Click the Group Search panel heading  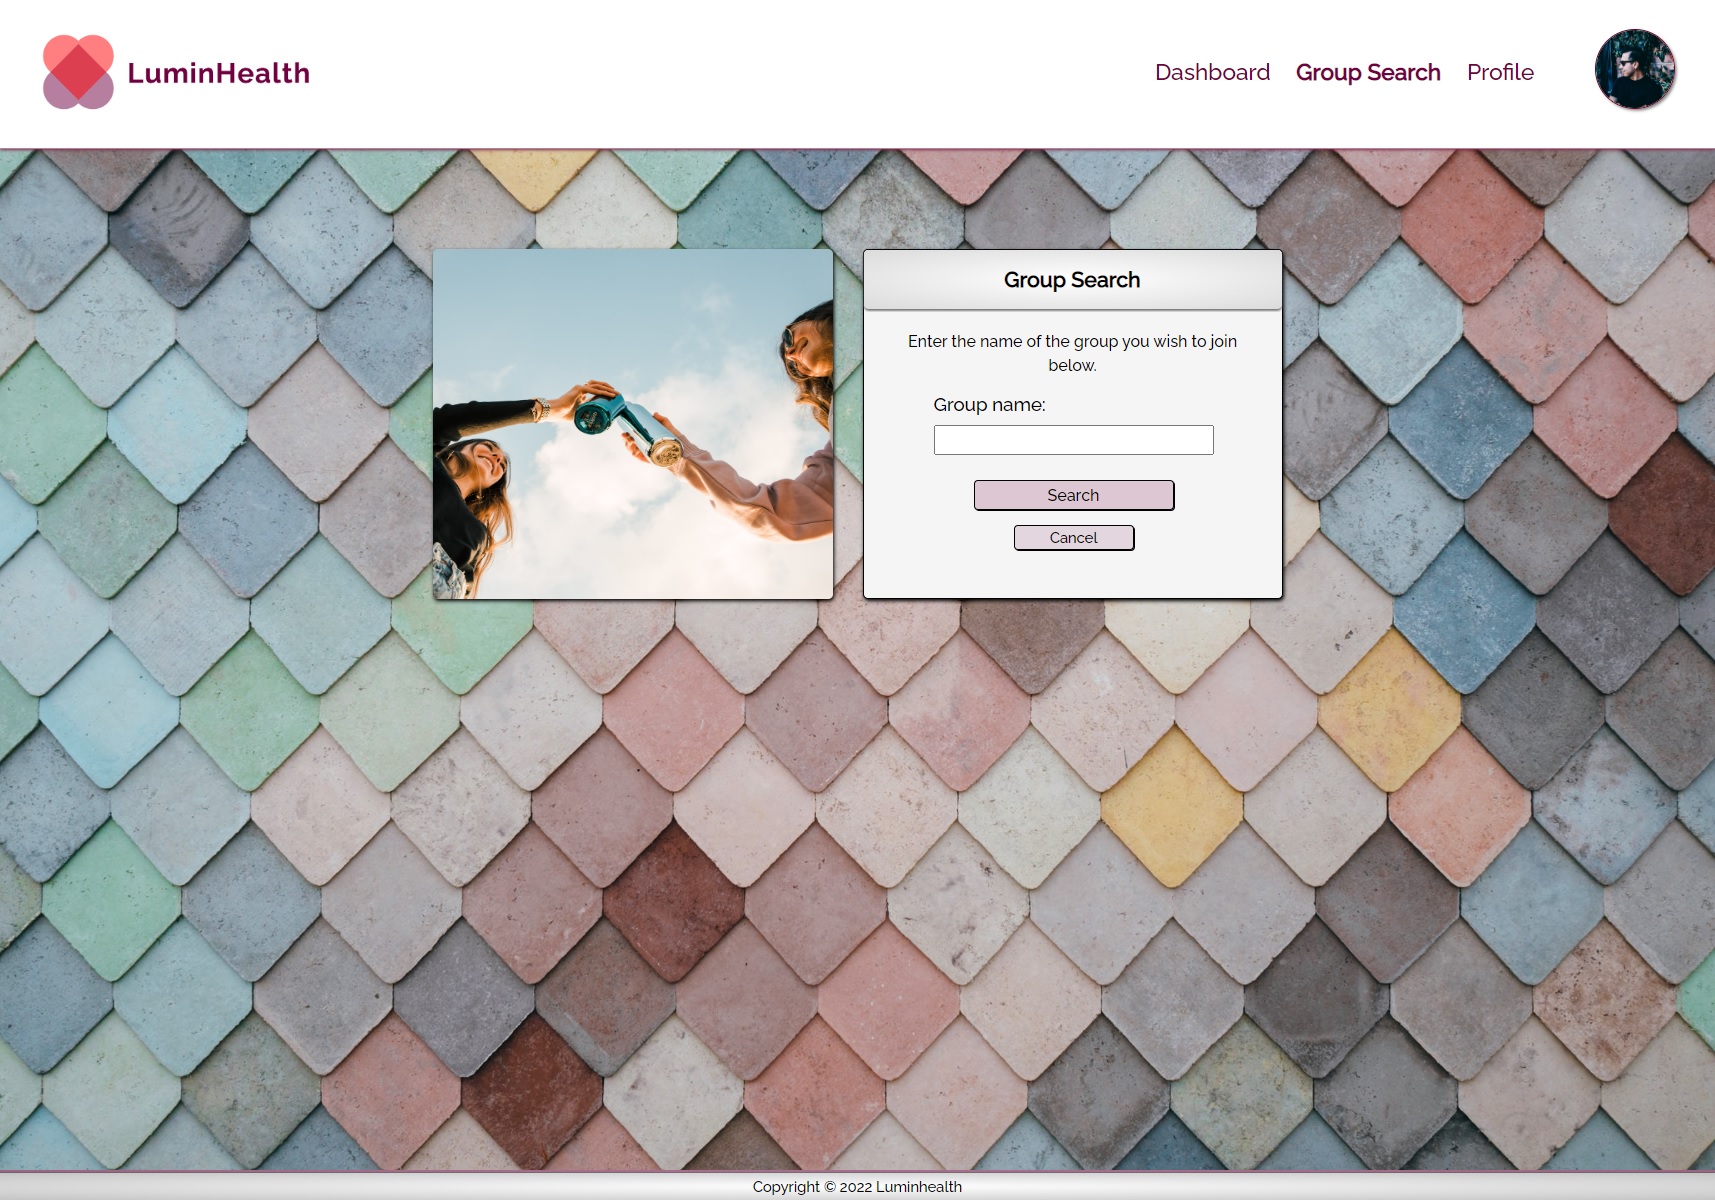(1072, 280)
